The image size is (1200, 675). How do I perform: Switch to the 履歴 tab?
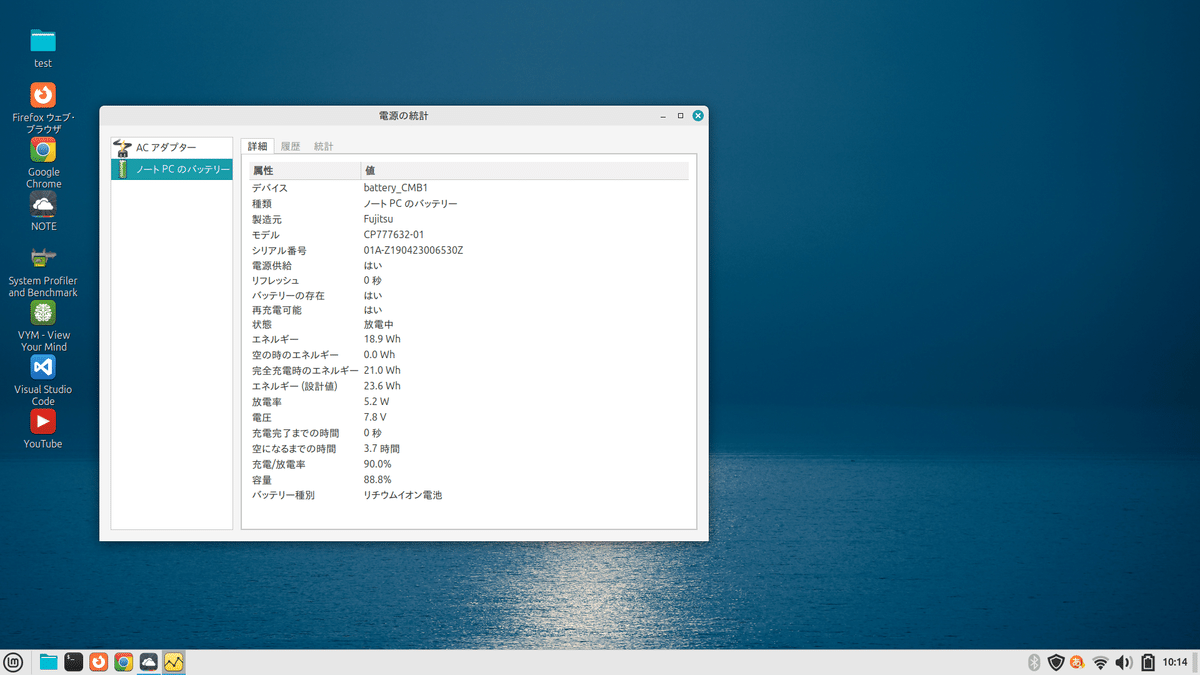pyautogui.click(x=290, y=146)
